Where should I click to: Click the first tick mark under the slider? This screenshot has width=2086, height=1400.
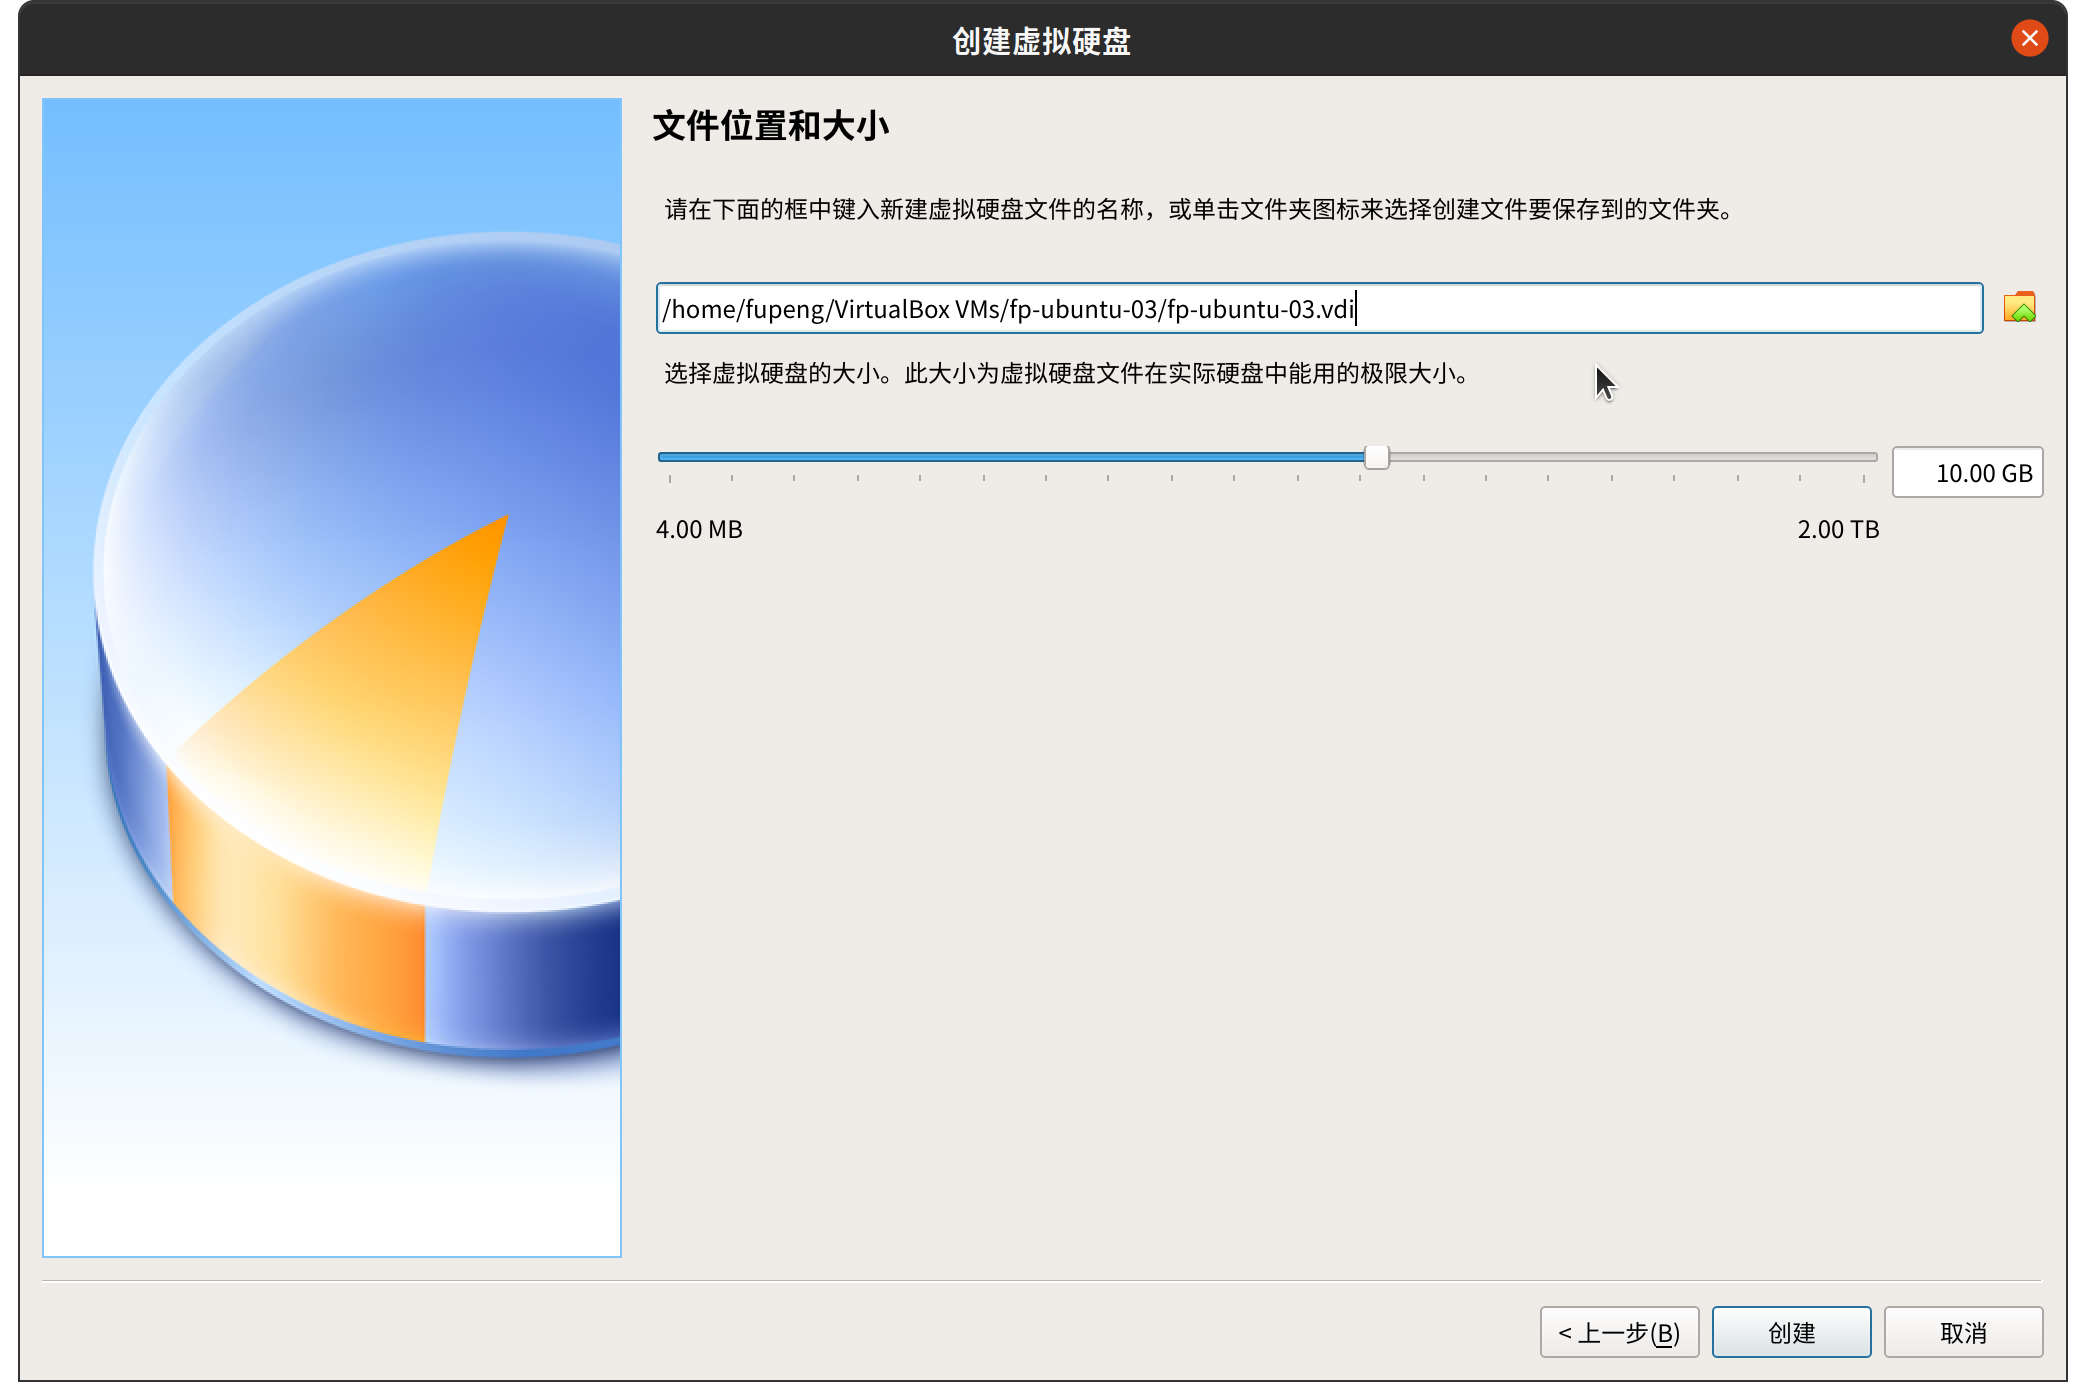[x=670, y=479]
